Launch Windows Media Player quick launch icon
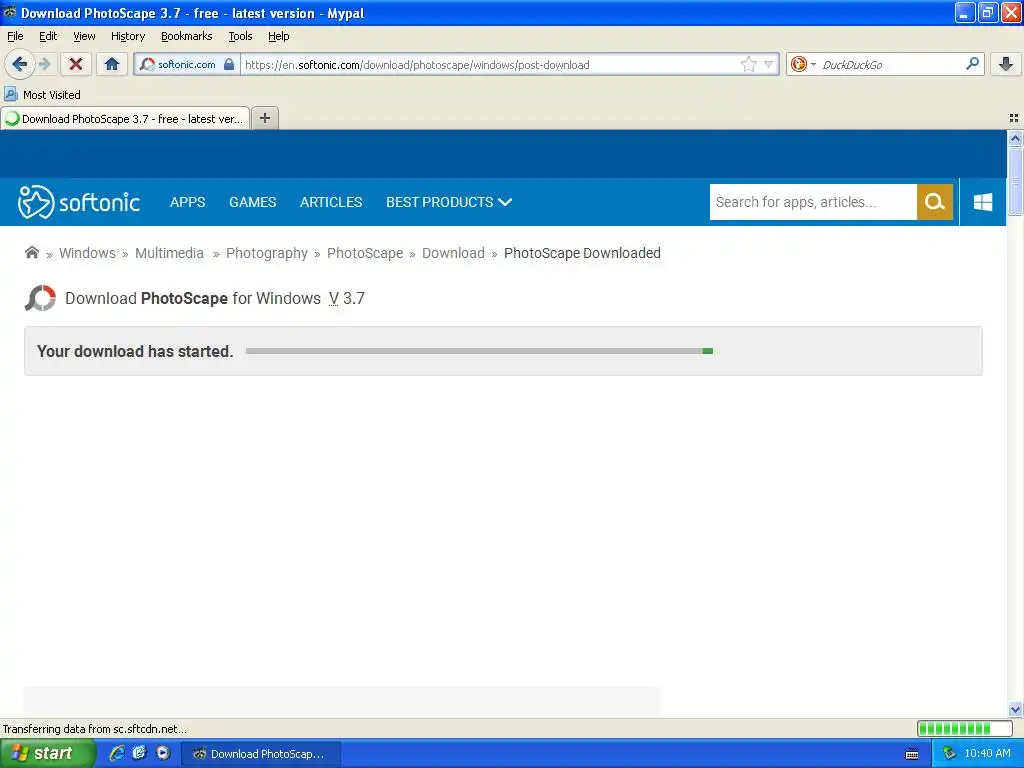Image resolution: width=1024 pixels, height=768 pixels. pyautogui.click(x=163, y=753)
